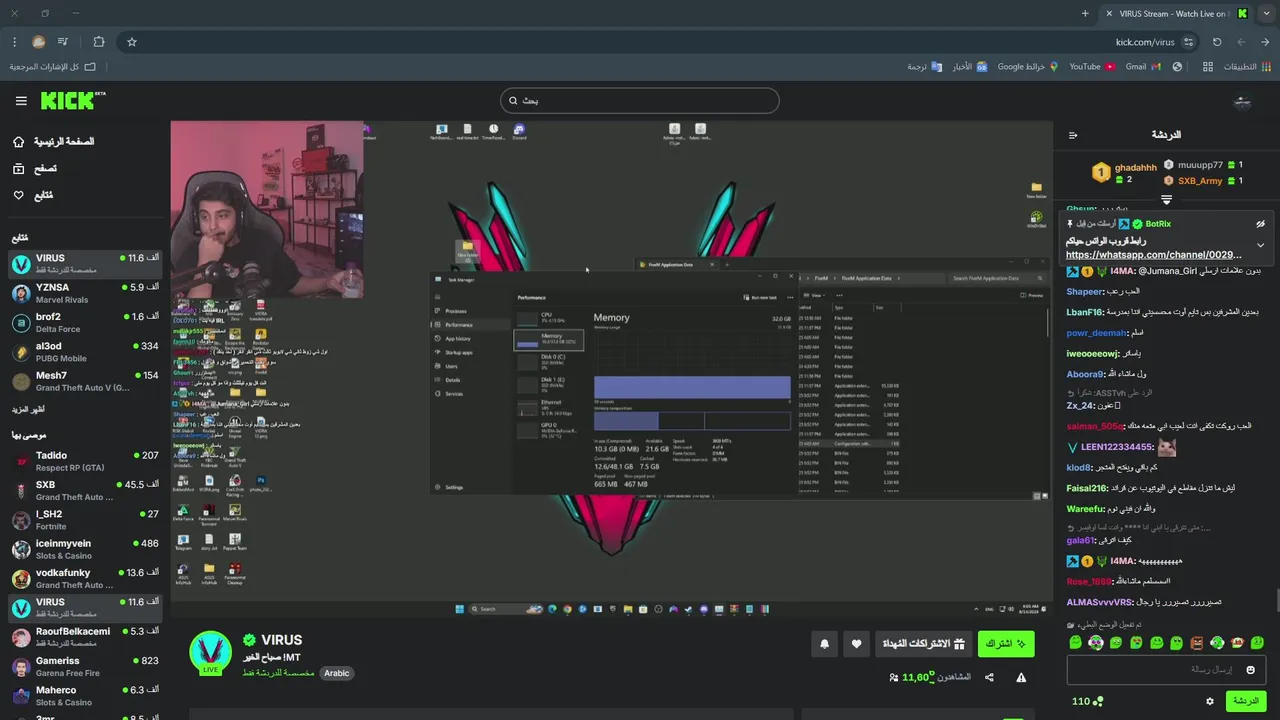1280x720 pixels.
Task: Open the emoji picker in message box
Action: [x=1251, y=669]
